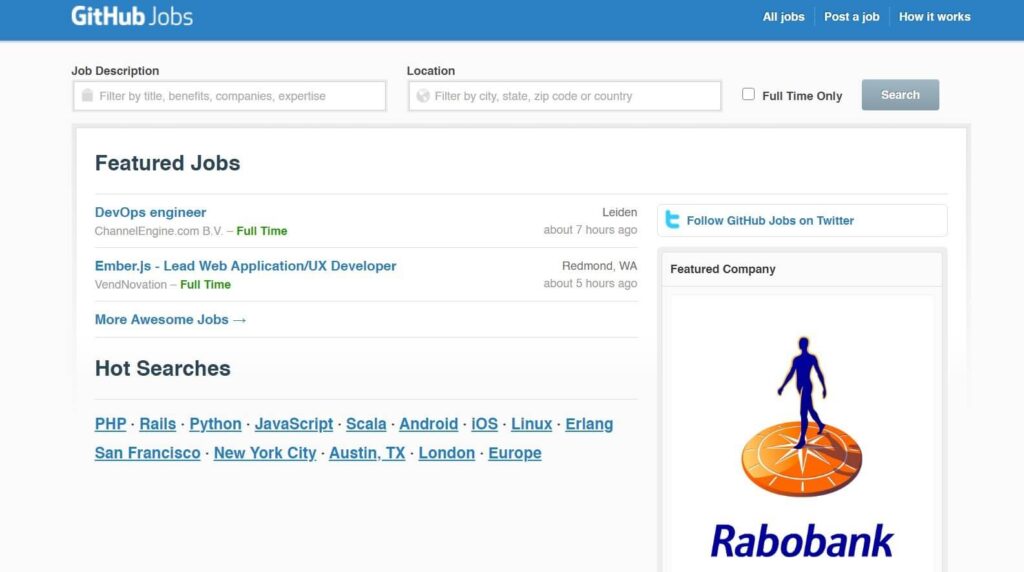This screenshot has width=1024, height=572.
Task: Browse jobs in Austin, TX
Action: tap(367, 453)
